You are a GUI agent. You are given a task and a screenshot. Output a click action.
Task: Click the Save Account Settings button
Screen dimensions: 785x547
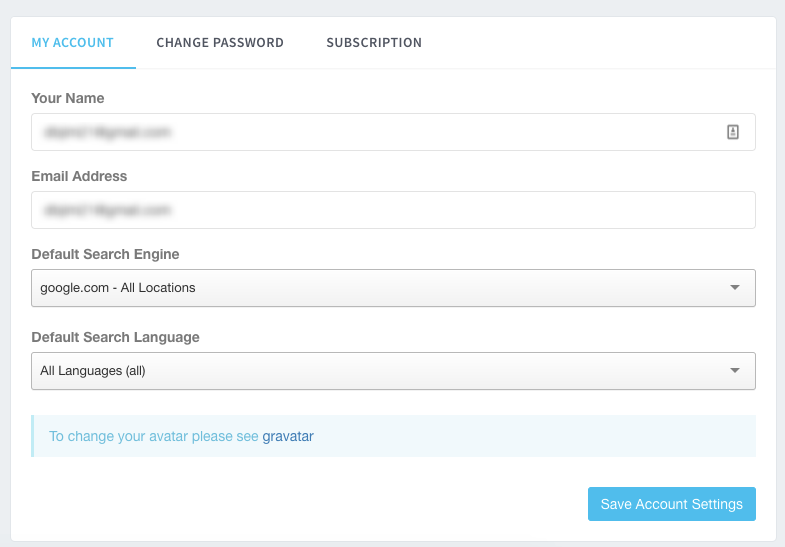tap(671, 504)
